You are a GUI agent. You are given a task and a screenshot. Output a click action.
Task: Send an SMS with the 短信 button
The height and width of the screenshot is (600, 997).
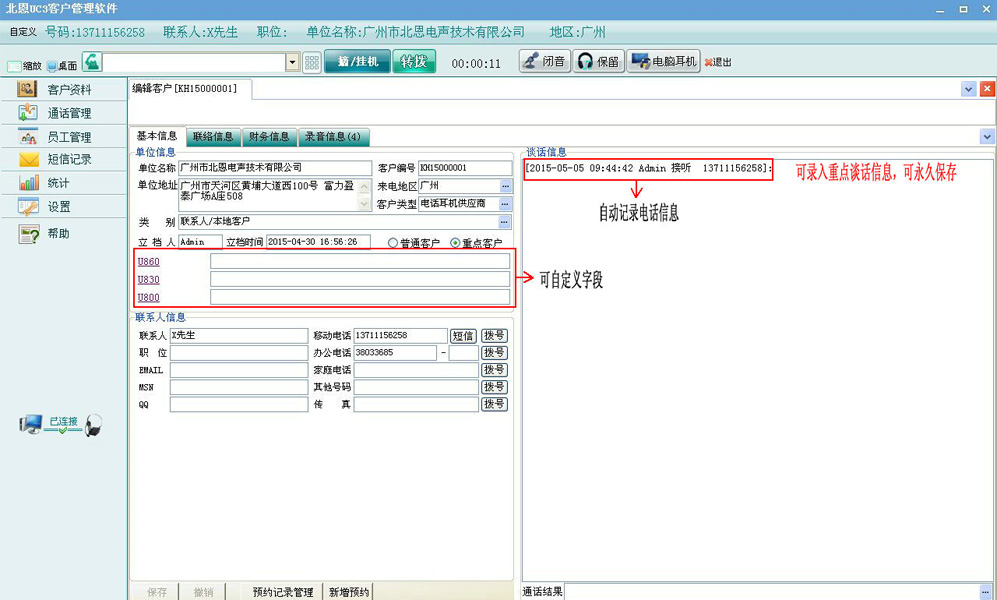463,336
